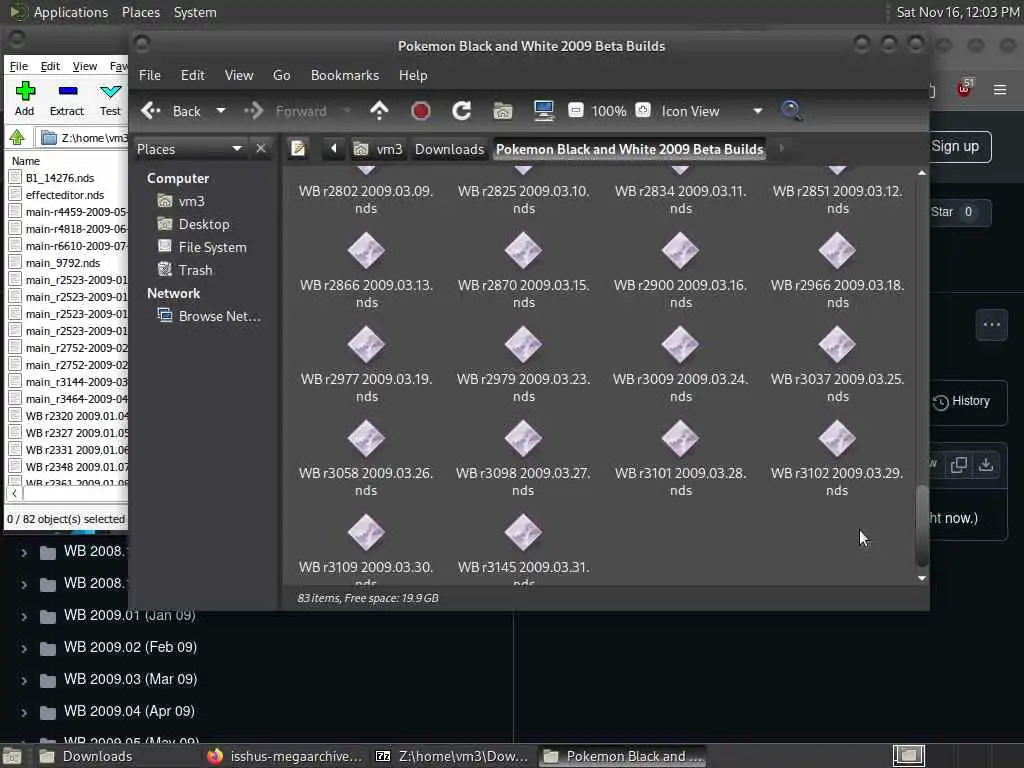Click the file view vertical scrollbar thumb
Viewport: 1024px width, 768px height.
point(921,526)
